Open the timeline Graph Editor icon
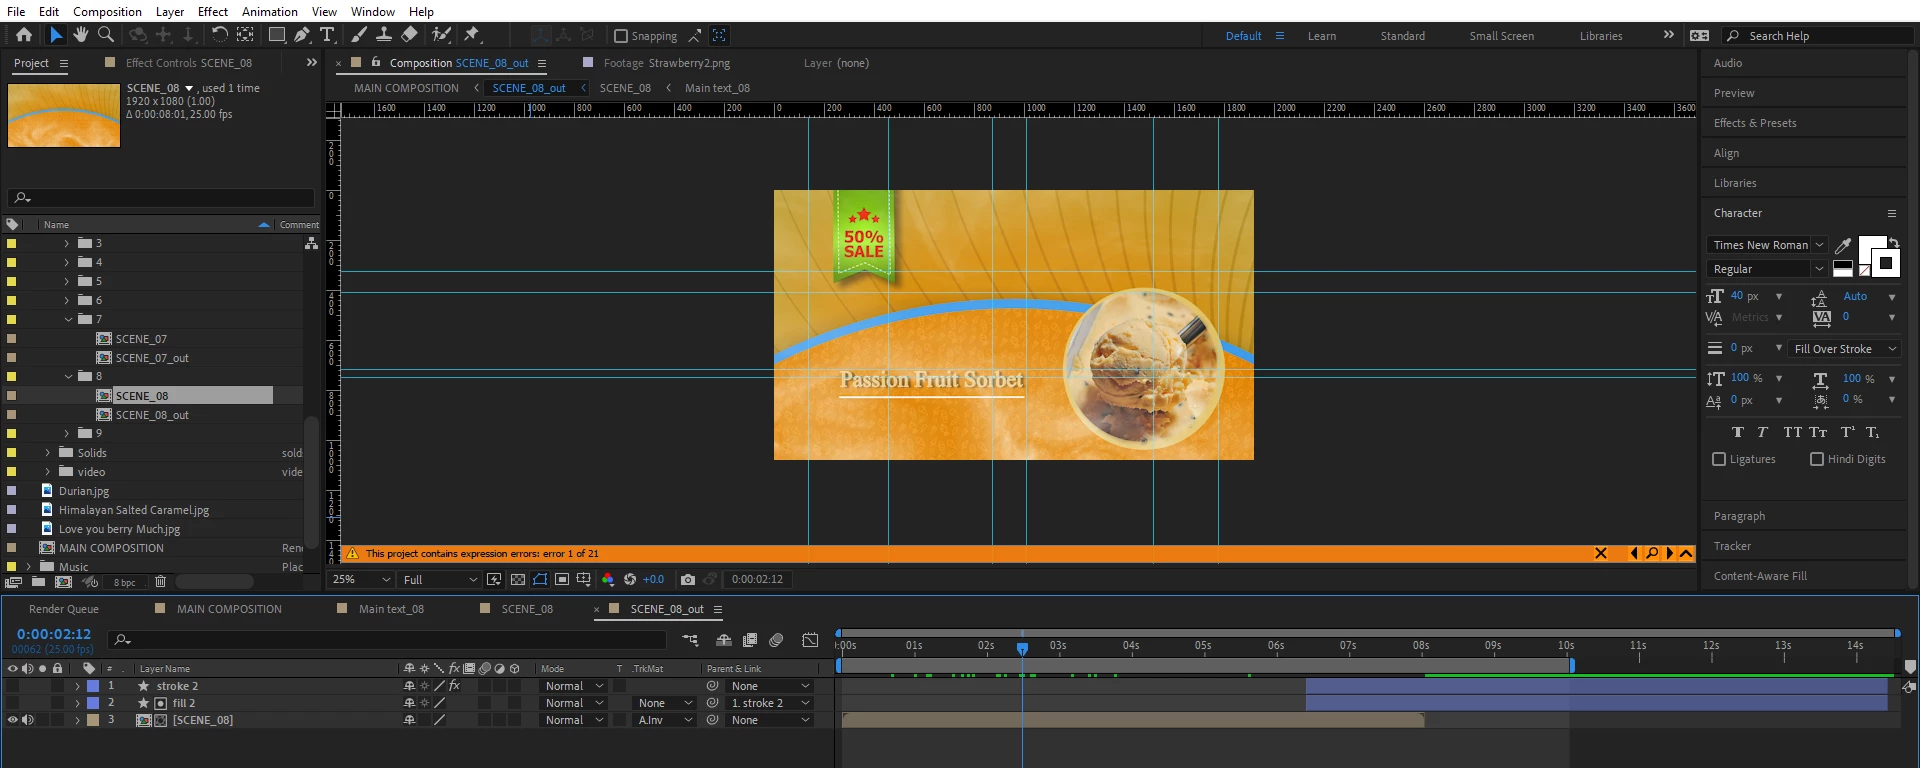Image resolution: width=1920 pixels, height=768 pixels. [810, 640]
